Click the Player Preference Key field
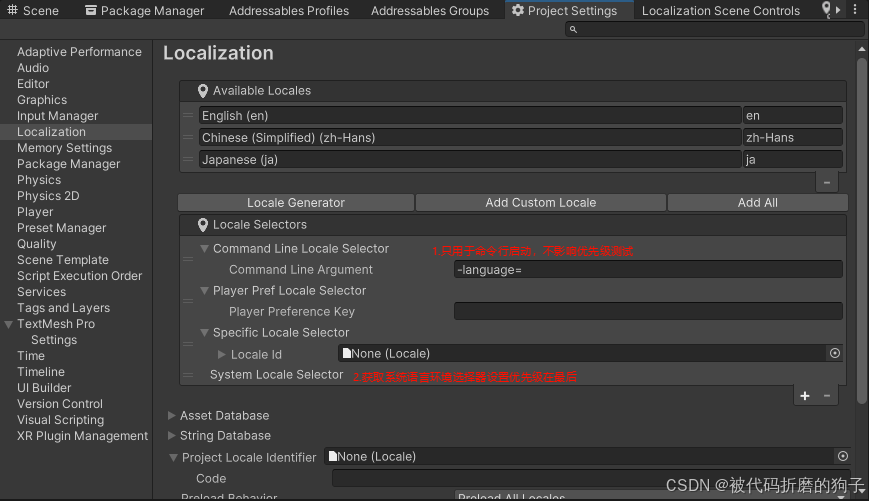The width and height of the screenshot is (869, 501). (x=648, y=311)
